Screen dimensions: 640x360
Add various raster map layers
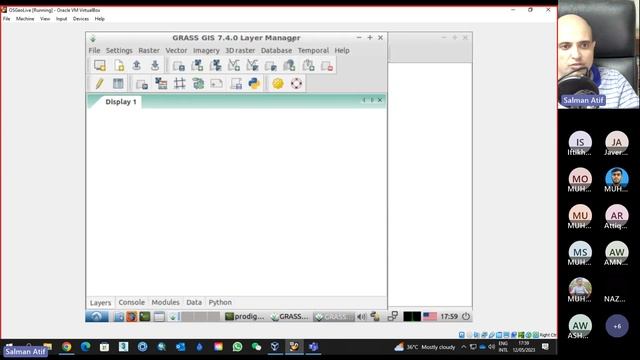216,65
